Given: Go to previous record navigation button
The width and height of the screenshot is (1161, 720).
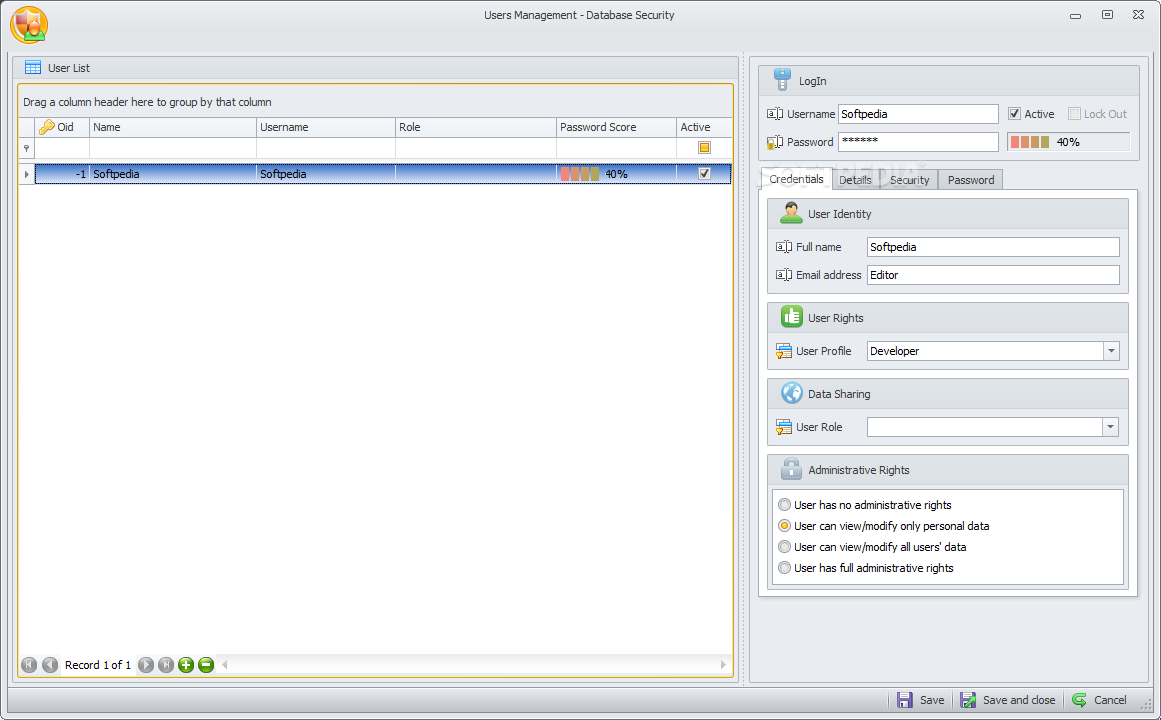Looking at the screenshot, I should (50, 664).
